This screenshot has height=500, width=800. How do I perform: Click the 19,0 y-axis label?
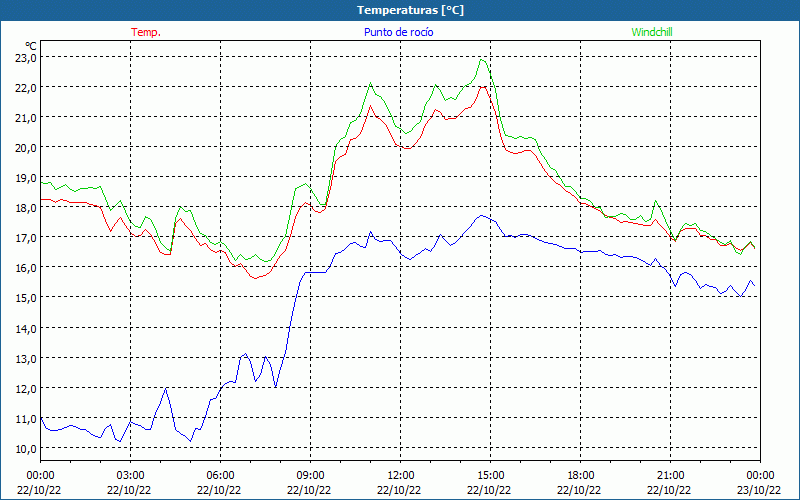[26, 178]
